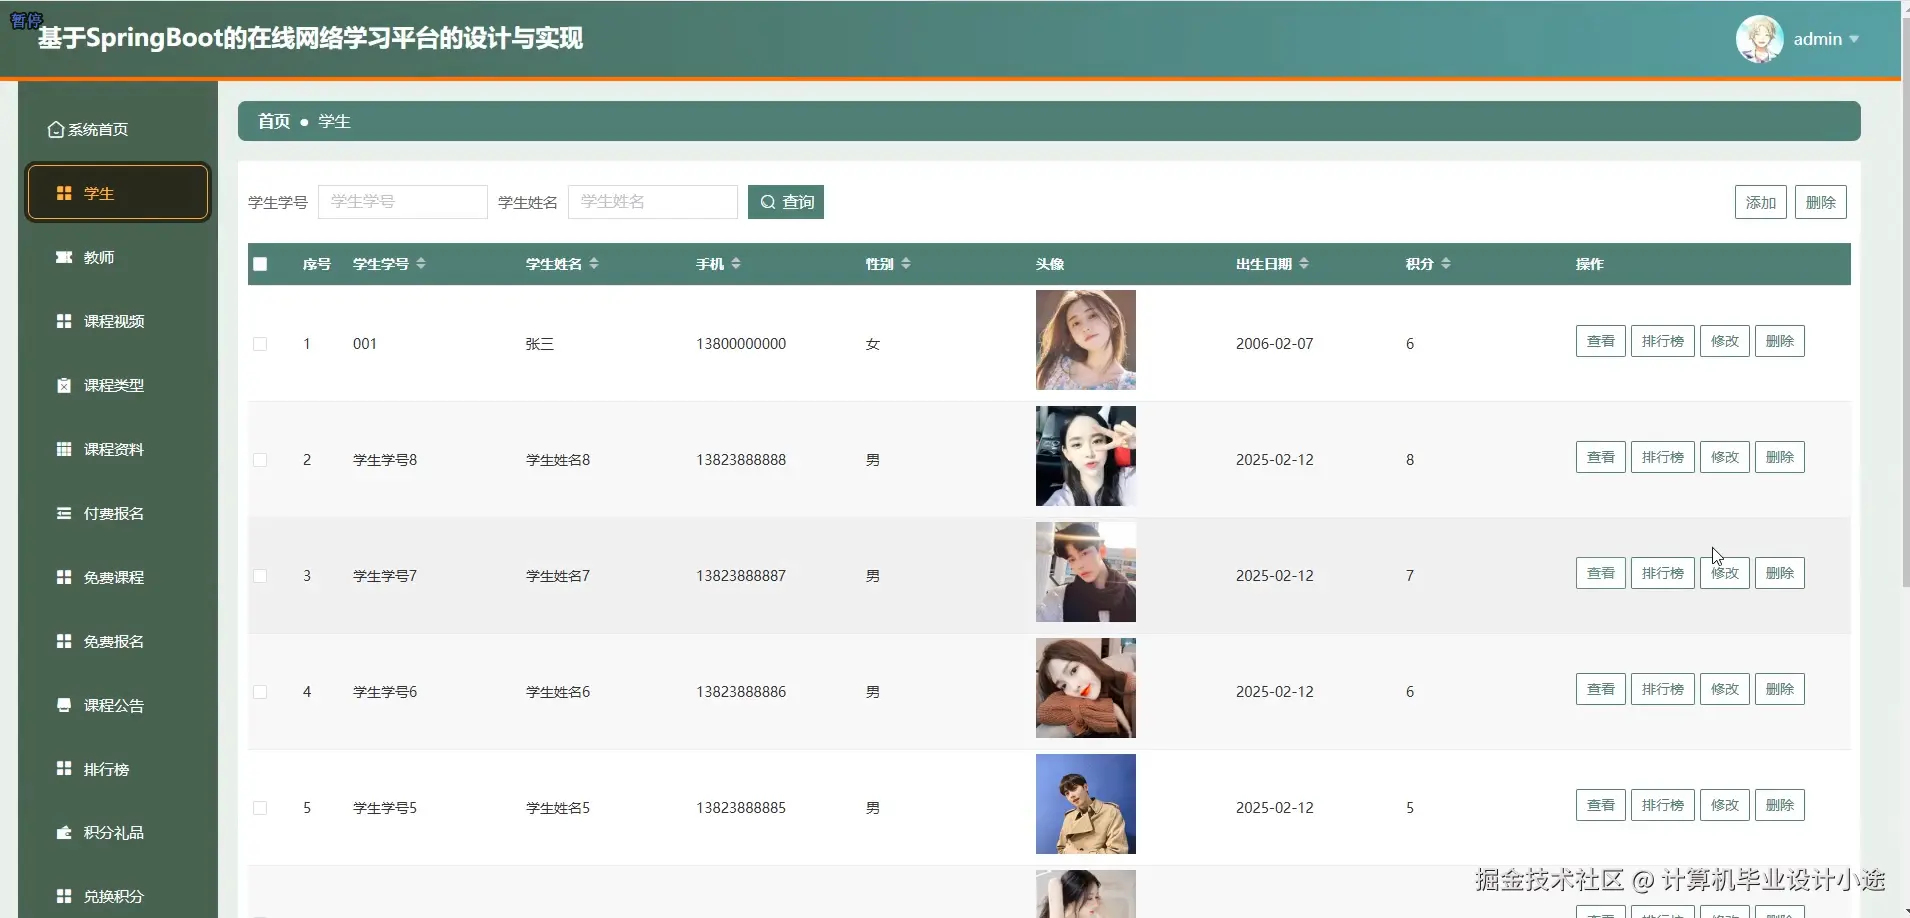Image resolution: width=1910 pixels, height=918 pixels.
Task: Click the 课程资料 table icon
Action: (x=64, y=449)
